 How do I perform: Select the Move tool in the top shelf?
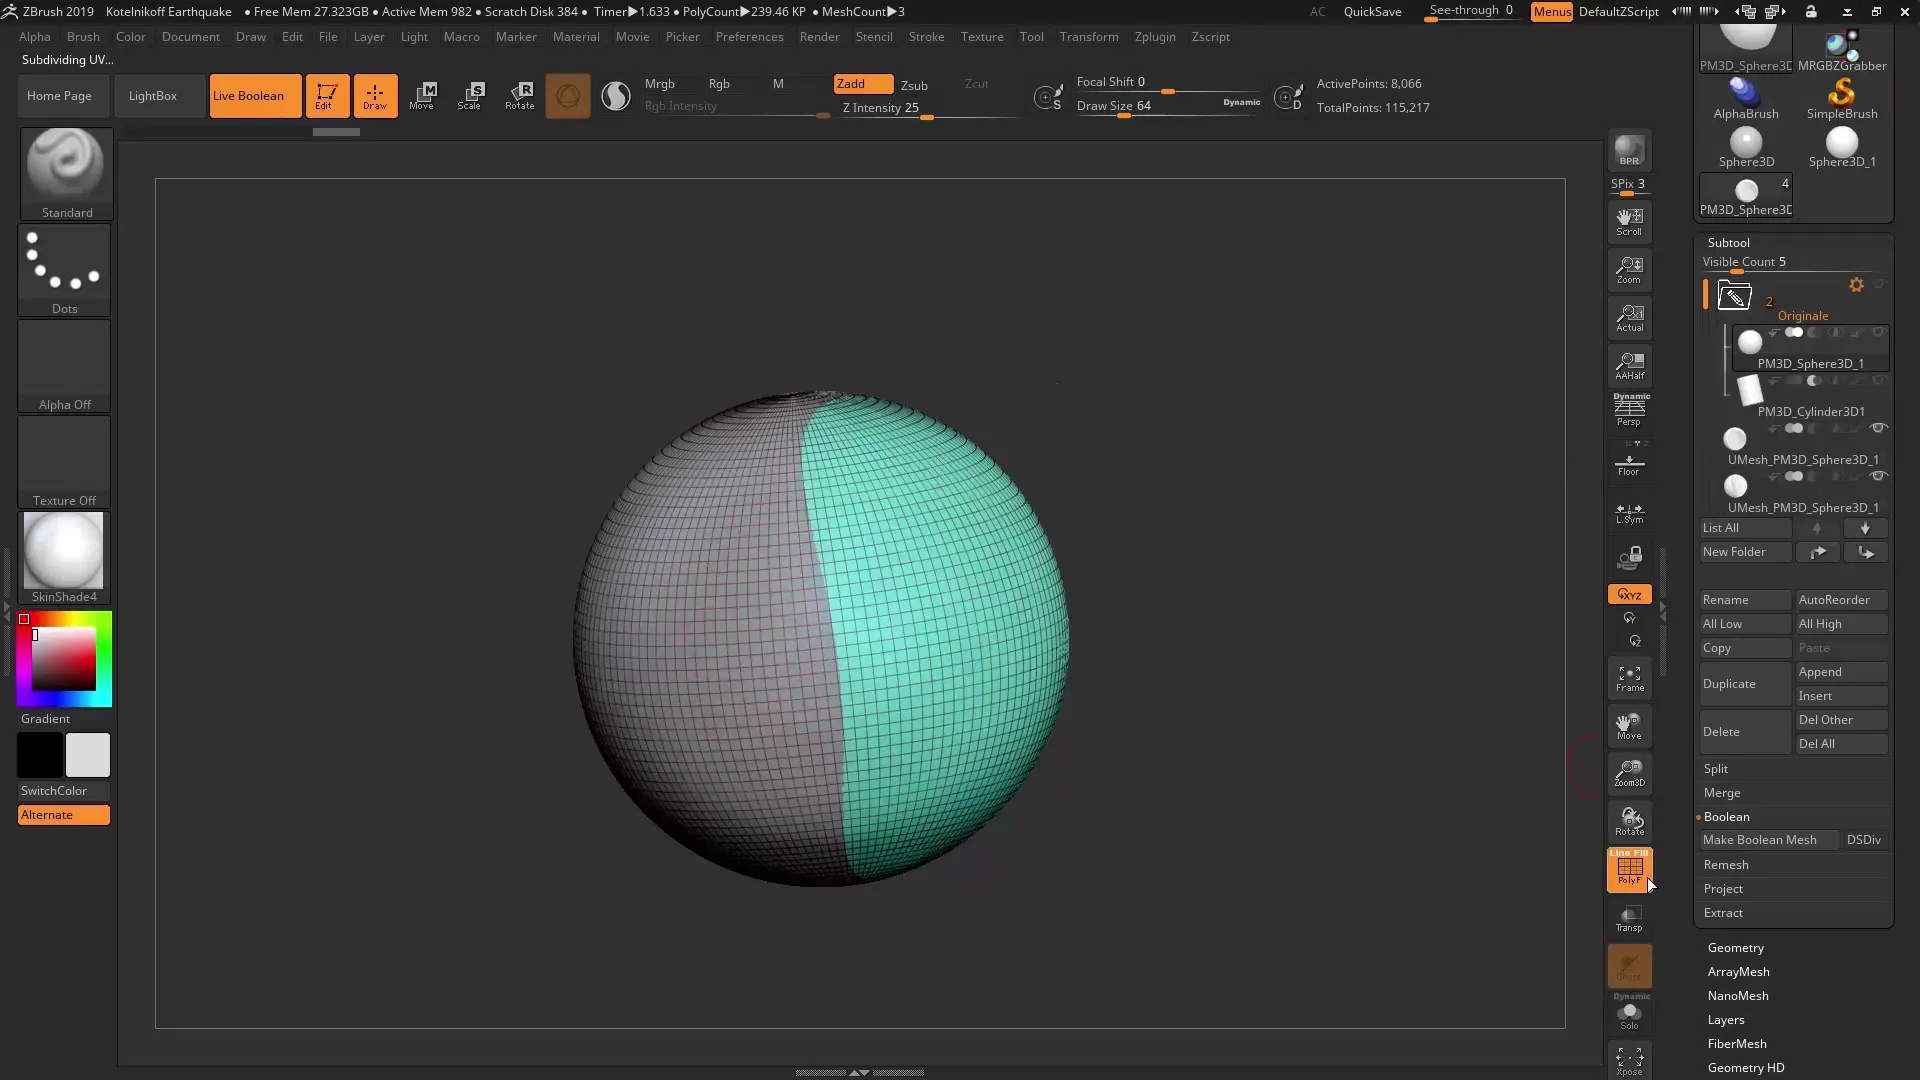click(x=422, y=96)
